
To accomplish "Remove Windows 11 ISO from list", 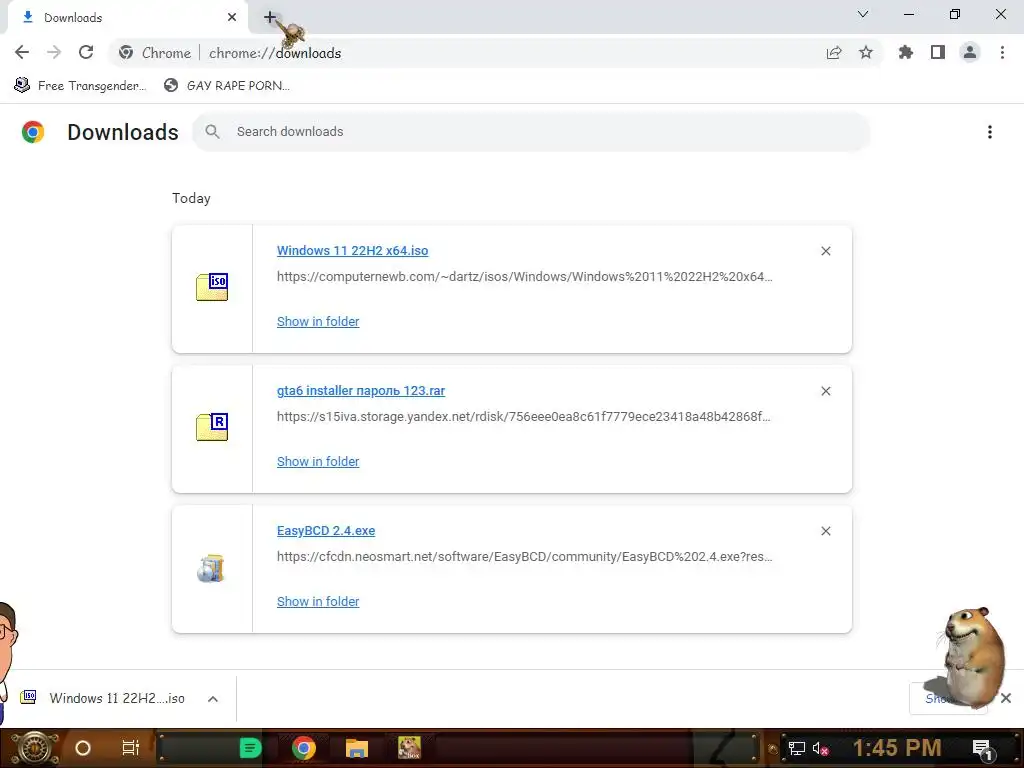I will pos(825,251).
